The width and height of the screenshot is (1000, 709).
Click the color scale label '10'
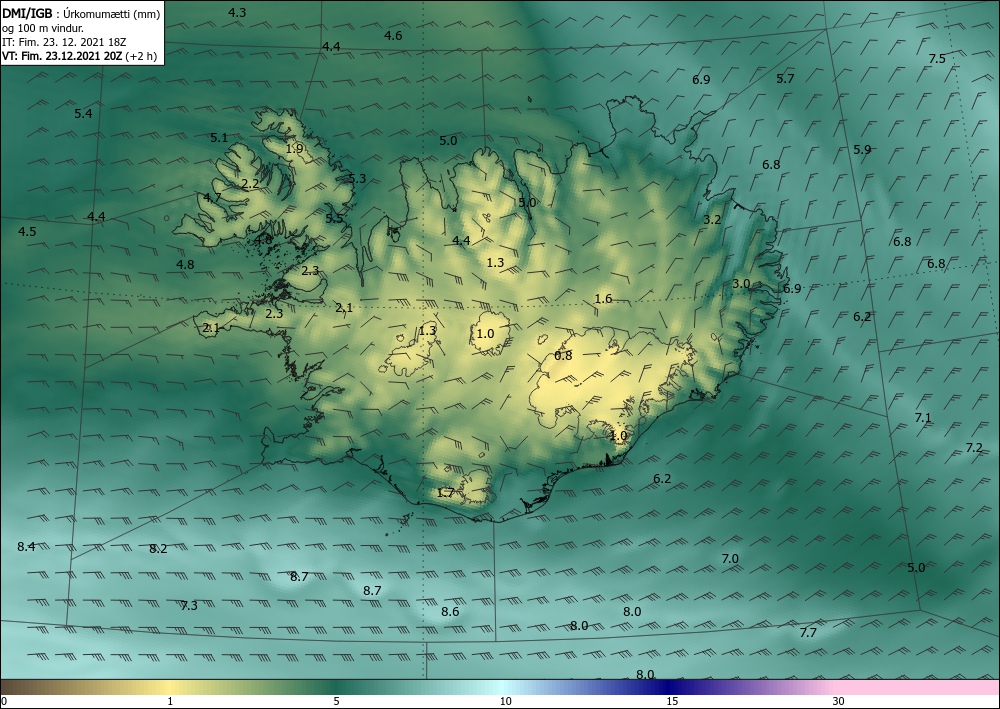tap(505, 701)
